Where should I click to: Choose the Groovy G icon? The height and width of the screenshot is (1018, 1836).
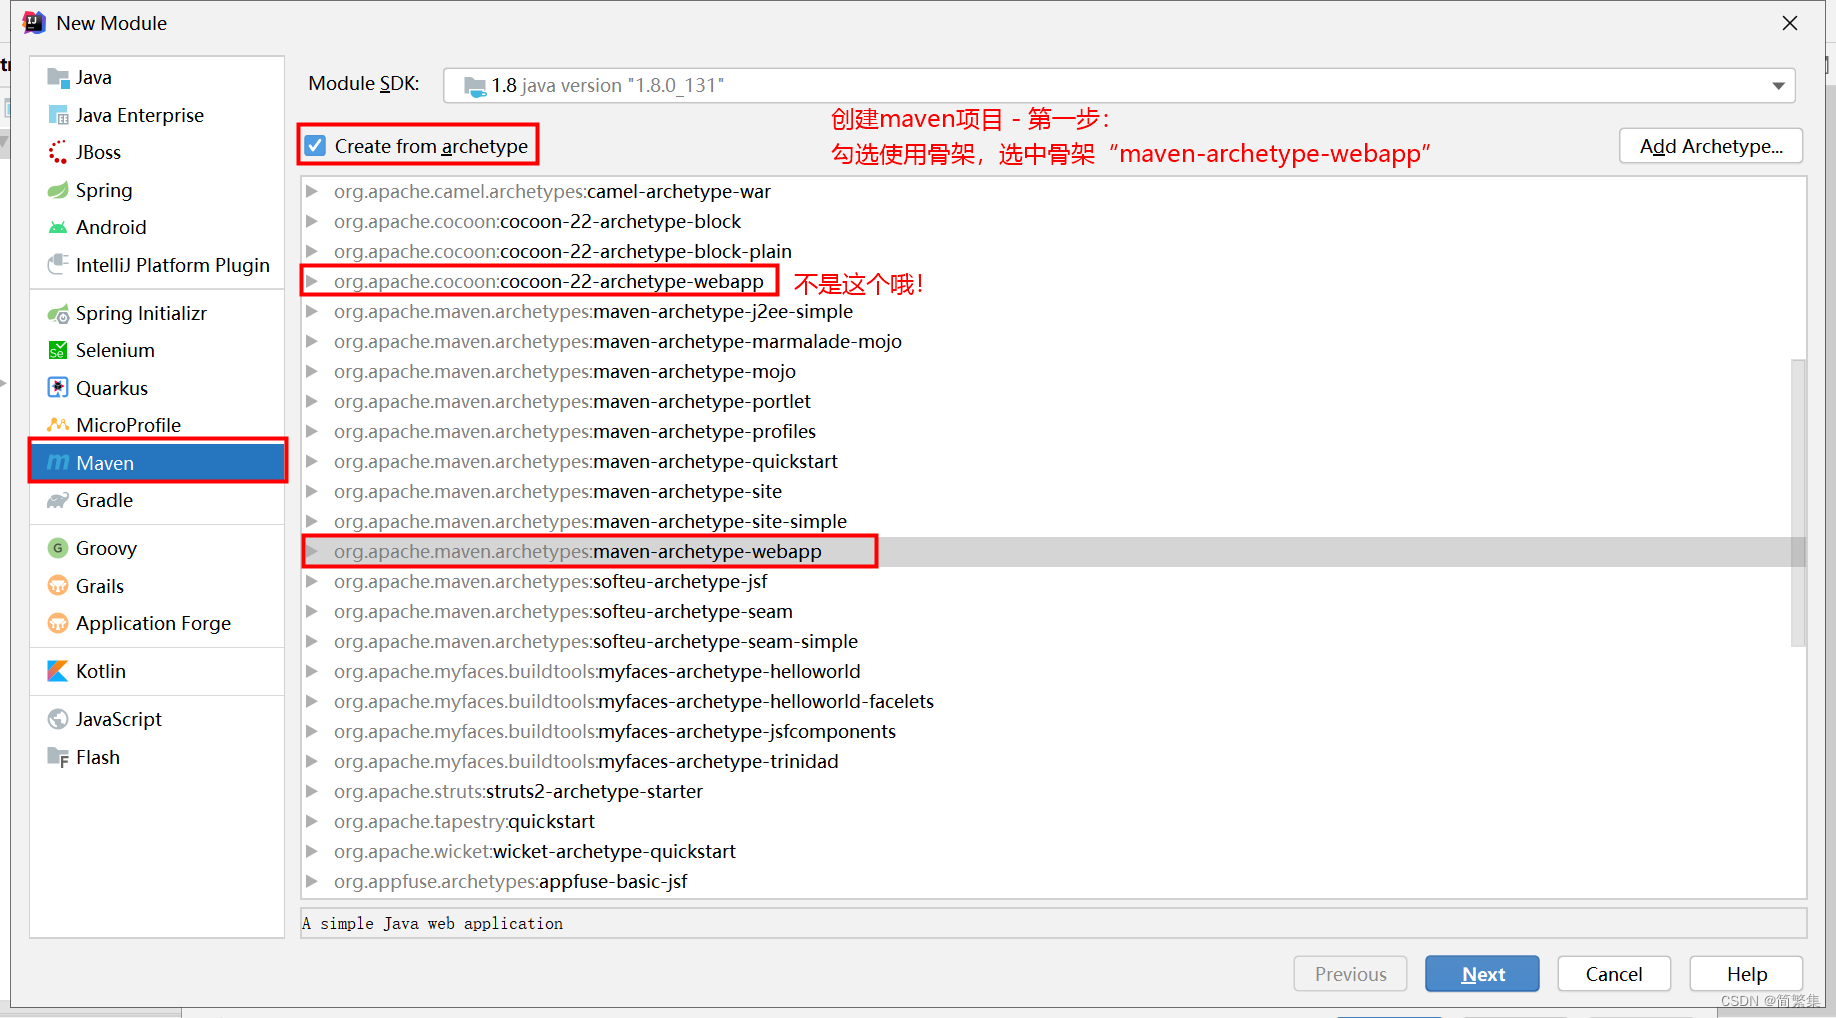click(x=58, y=548)
